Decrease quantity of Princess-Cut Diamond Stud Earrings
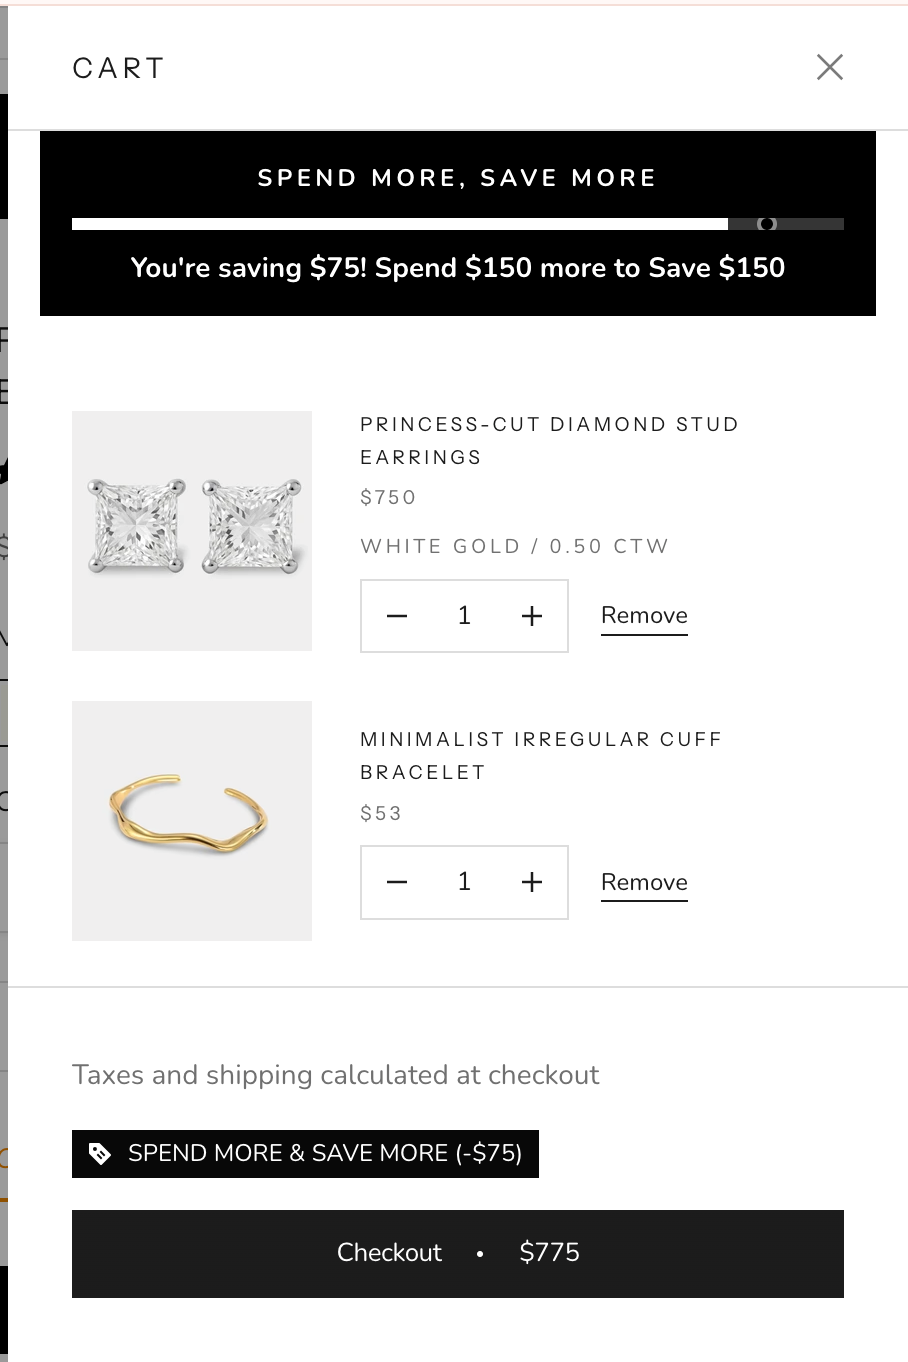Screen dimensions: 908x1362 tap(397, 616)
